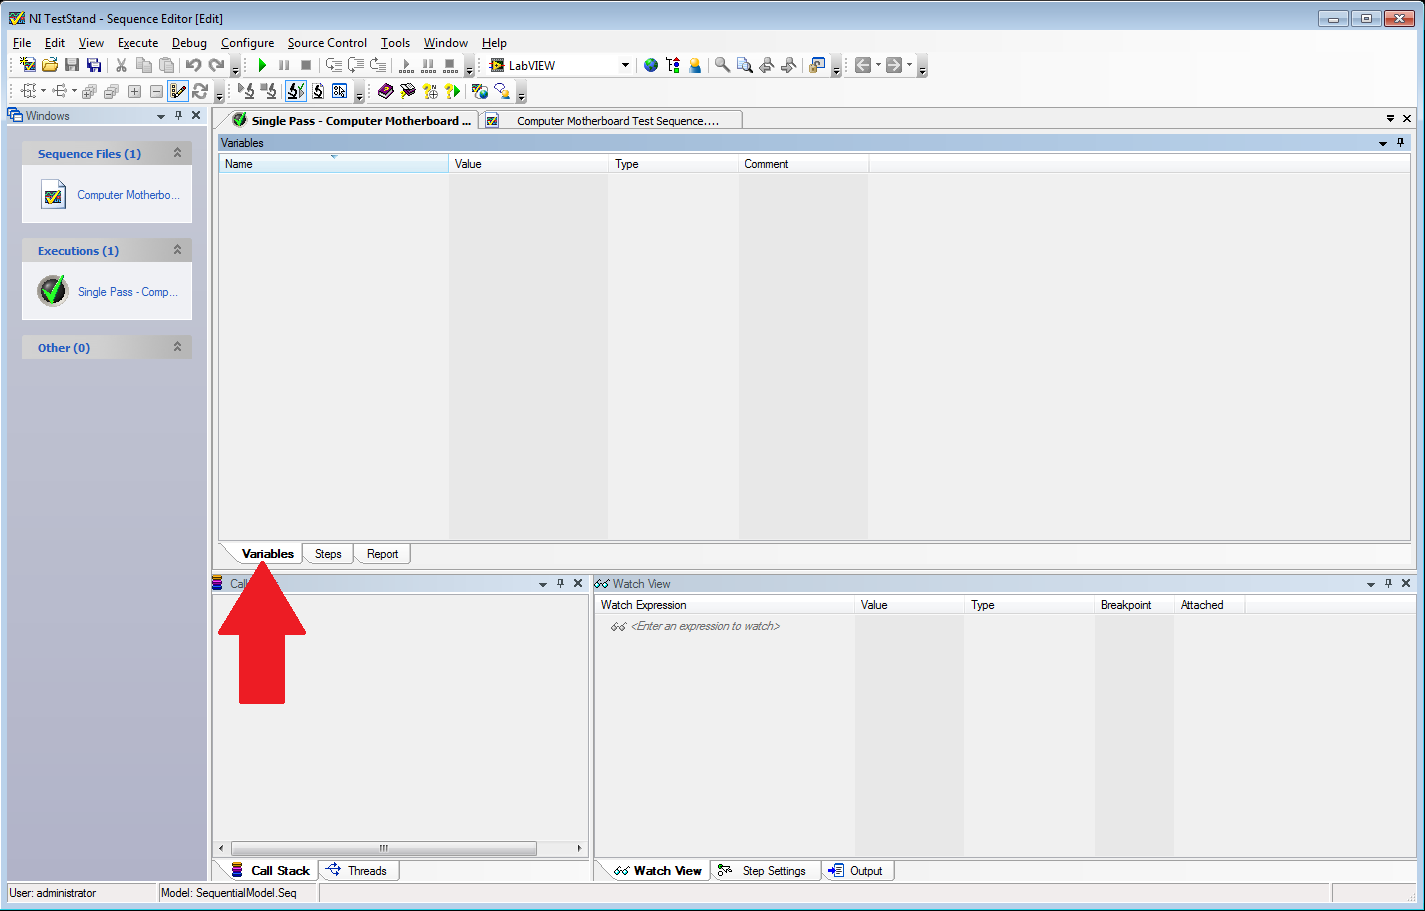Switch to the Steps tab

(x=328, y=554)
